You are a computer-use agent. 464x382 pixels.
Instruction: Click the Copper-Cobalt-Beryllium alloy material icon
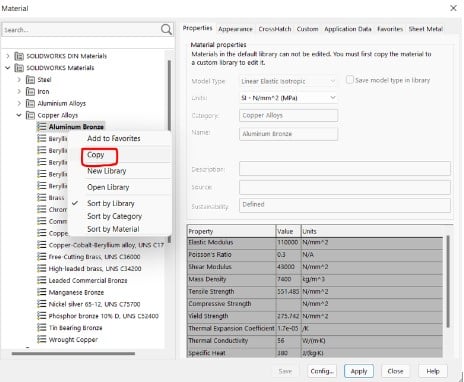tap(42, 245)
